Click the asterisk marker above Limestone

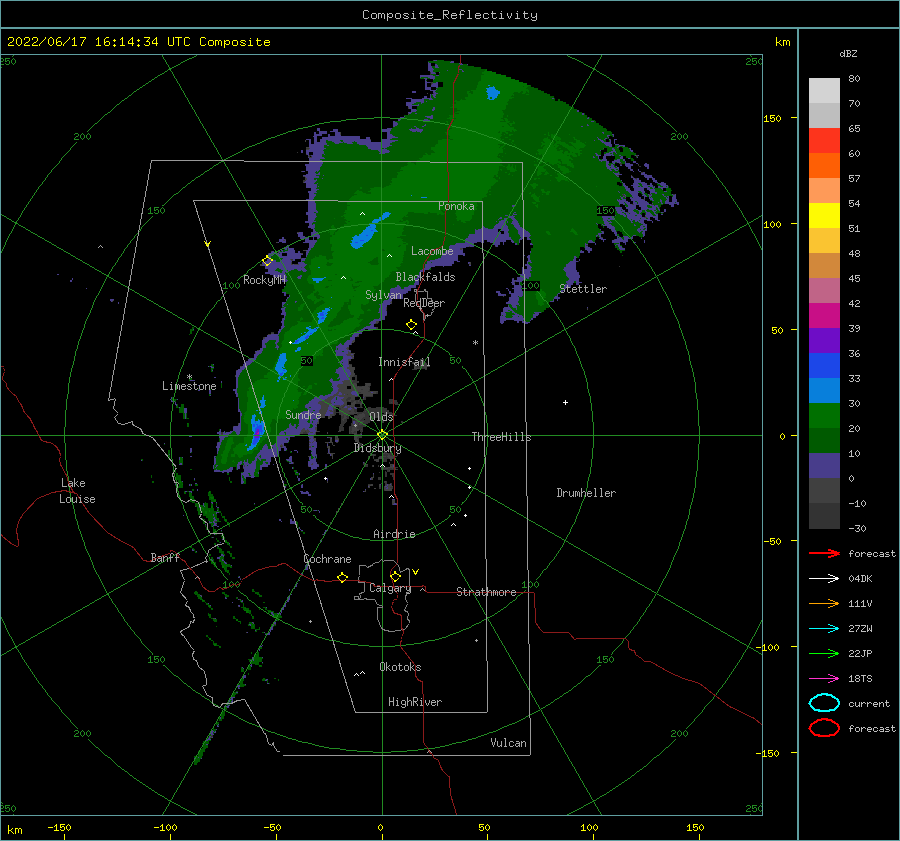point(189,377)
